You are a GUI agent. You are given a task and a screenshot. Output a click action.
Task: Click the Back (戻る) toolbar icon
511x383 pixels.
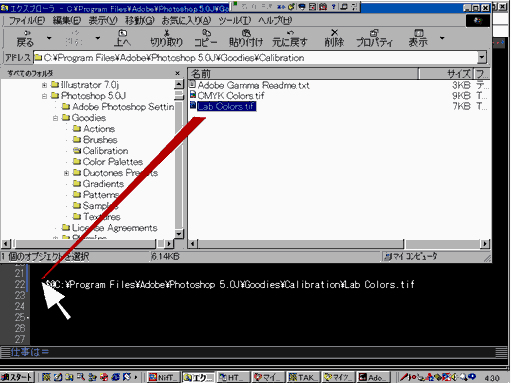click(25, 38)
